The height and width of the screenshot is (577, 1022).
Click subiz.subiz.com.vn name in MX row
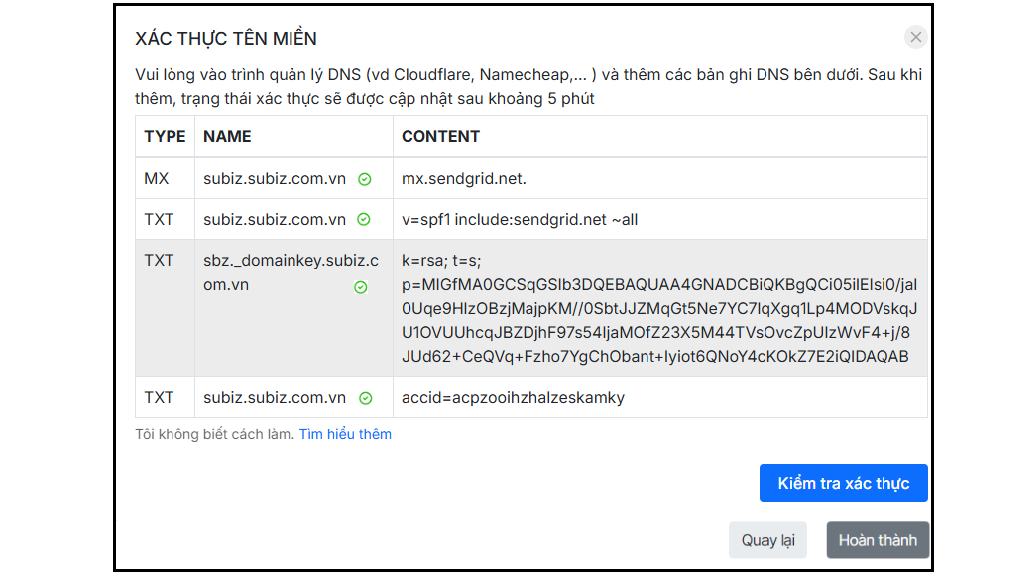[x=274, y=179]
